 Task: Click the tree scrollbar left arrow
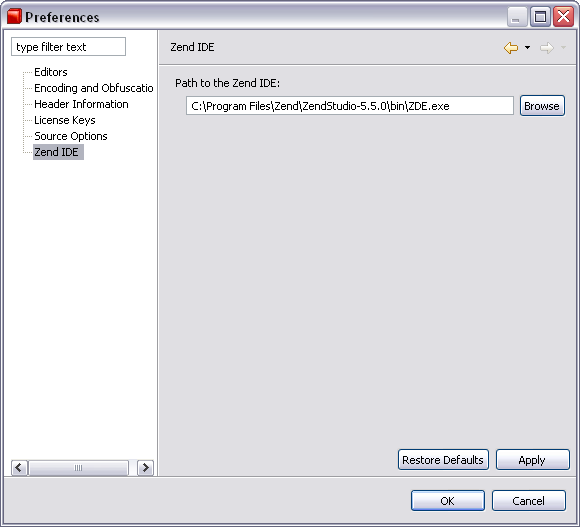(19, 468)
